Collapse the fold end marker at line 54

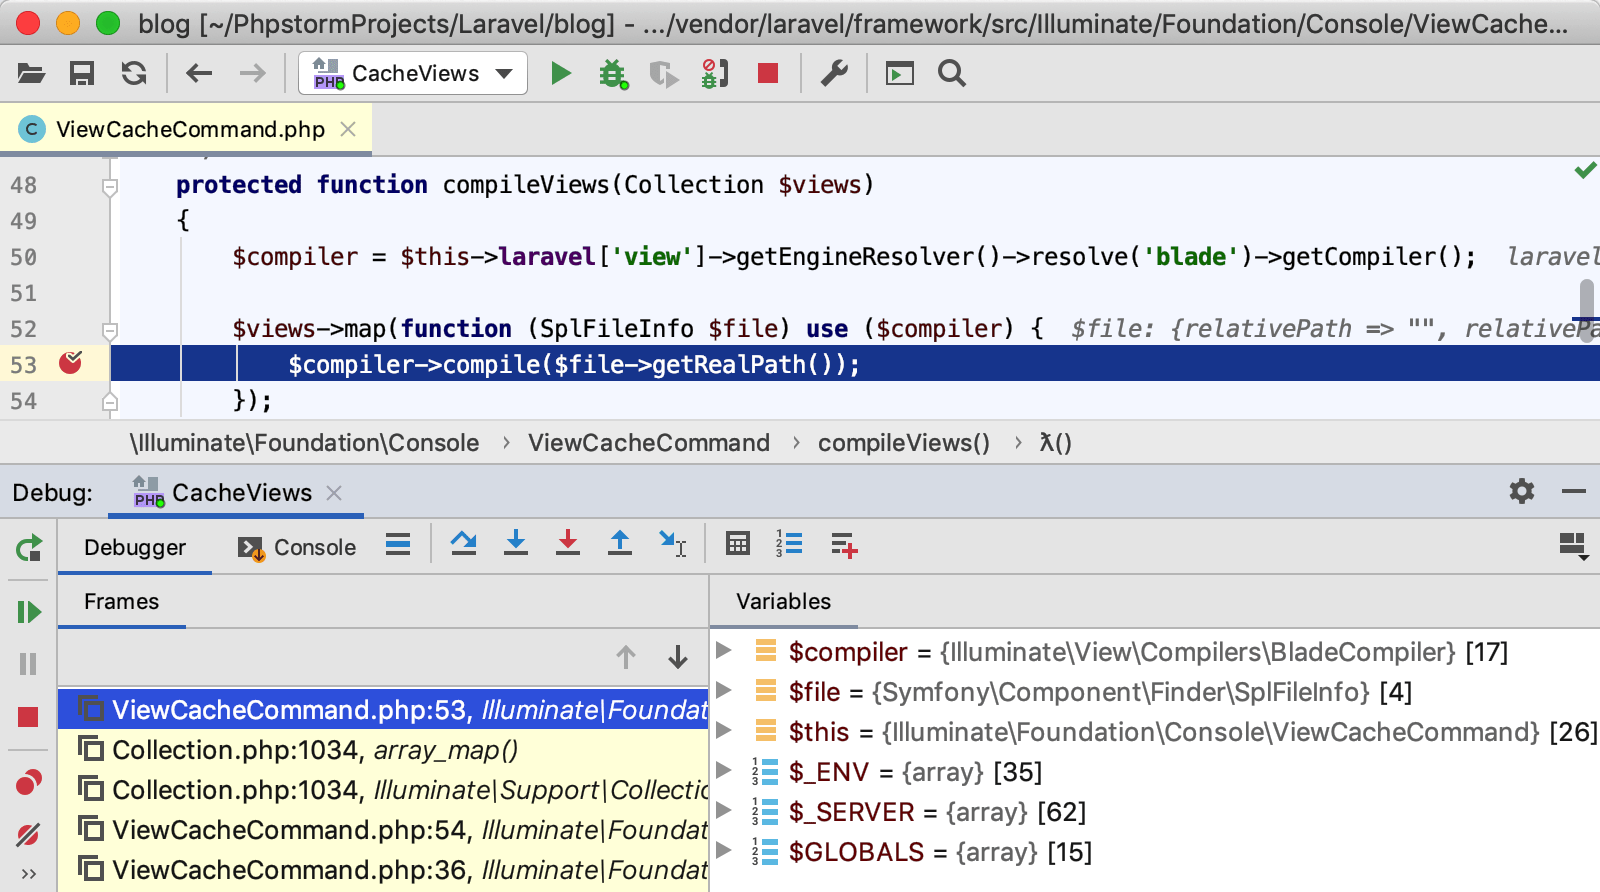pyautogui.click(x=110, y=402)
